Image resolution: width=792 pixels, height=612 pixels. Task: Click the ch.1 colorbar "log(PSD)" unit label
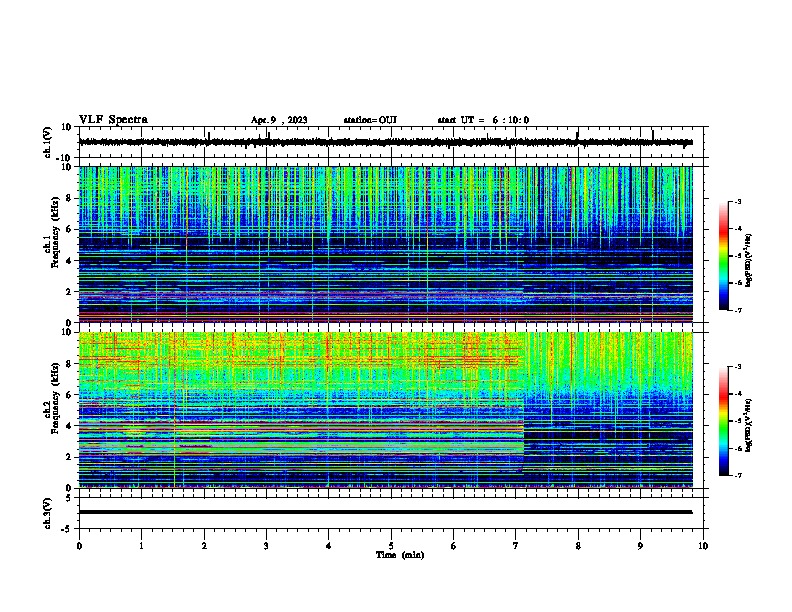pyautogui.click(x=749, y=260)
